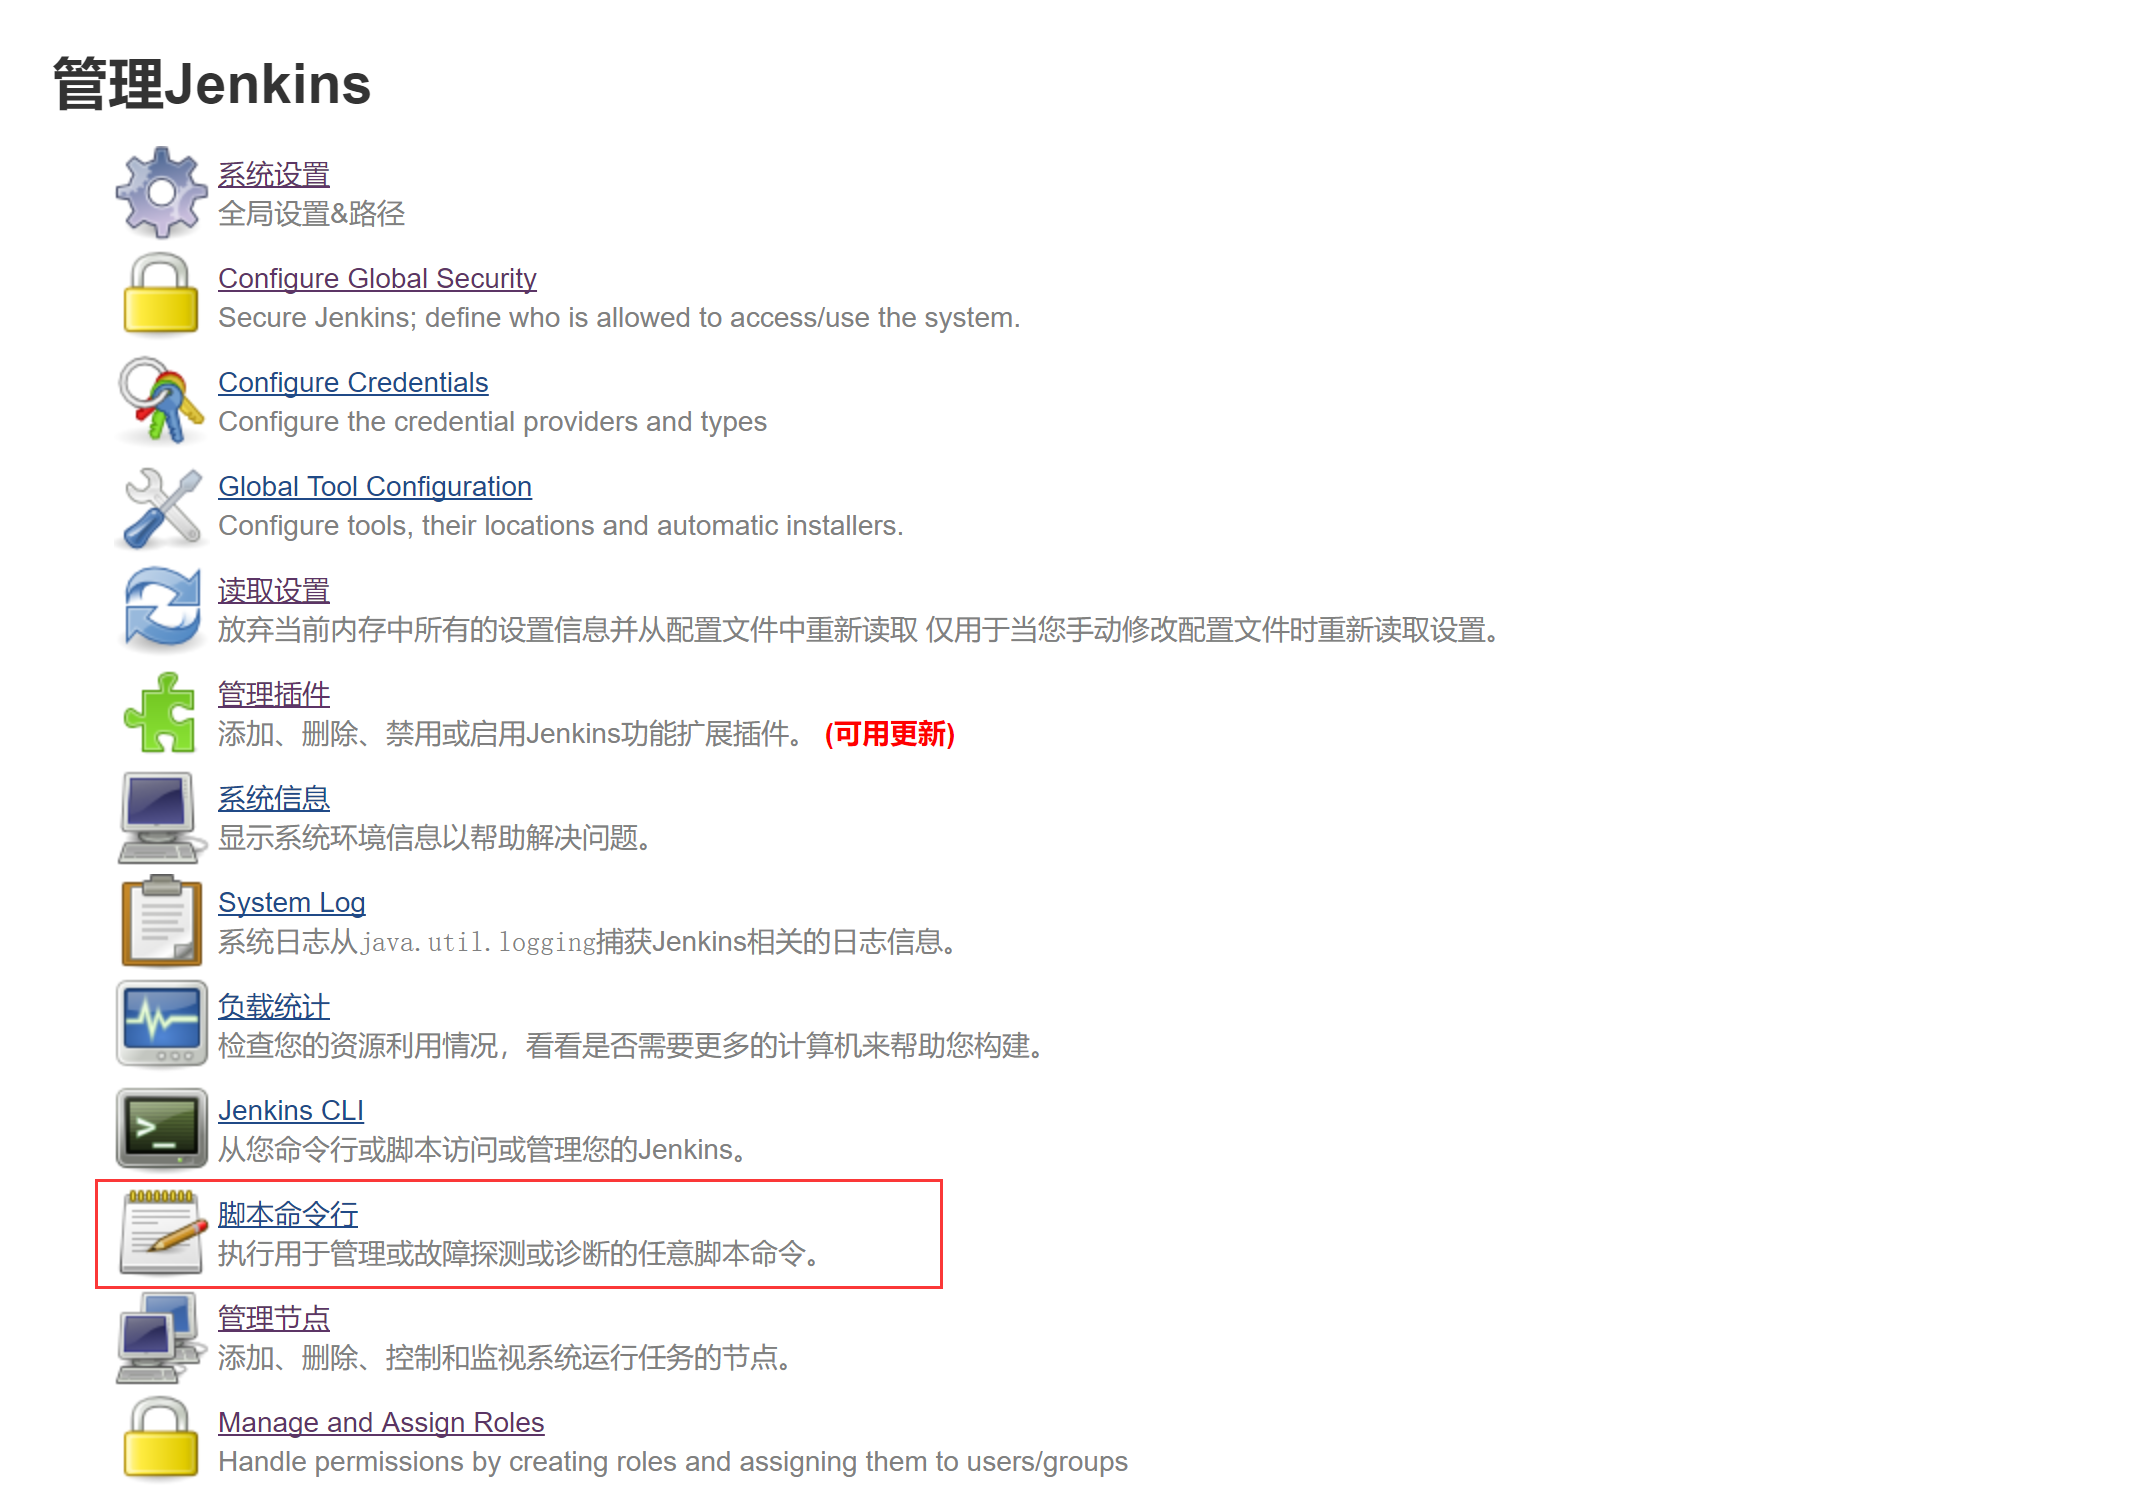Click the wrench and screwdriver tools icon

161,507
